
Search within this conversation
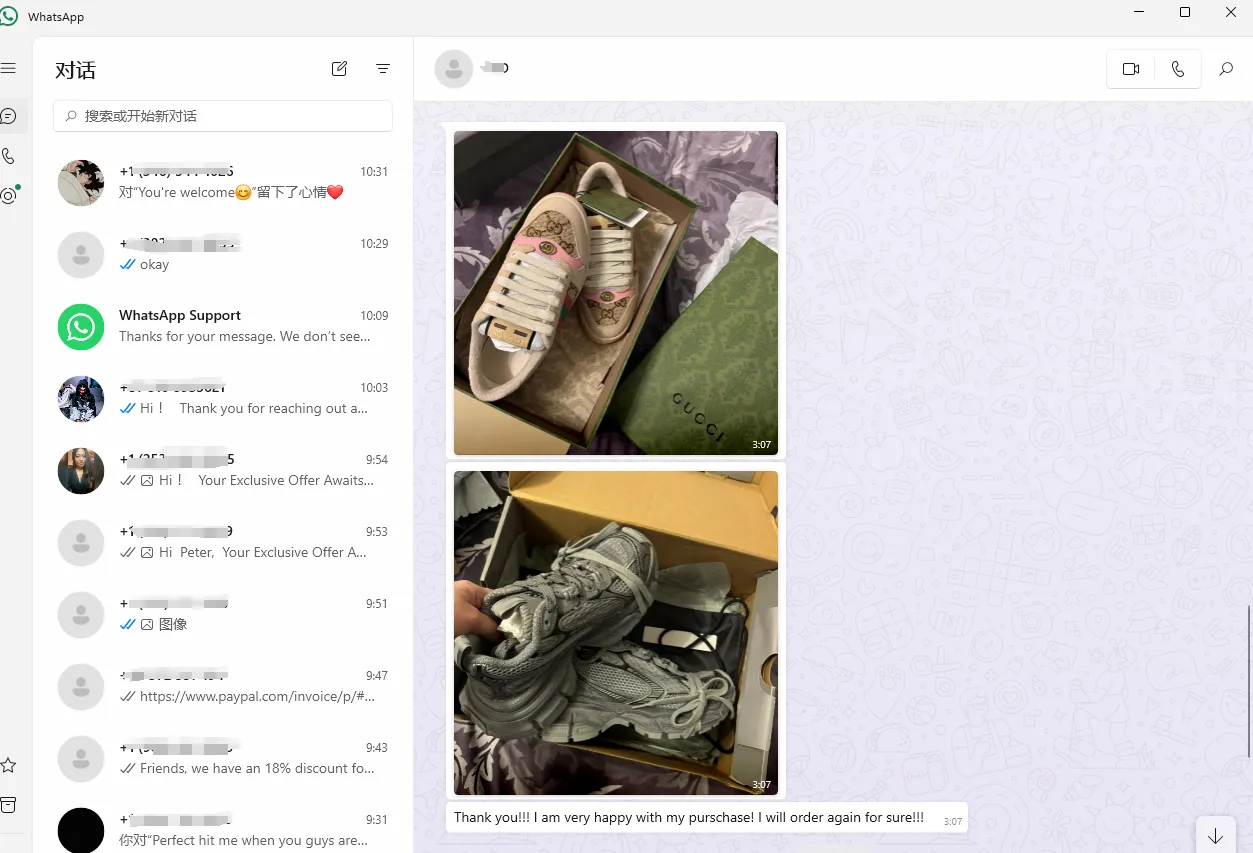tap(1226, 69)
